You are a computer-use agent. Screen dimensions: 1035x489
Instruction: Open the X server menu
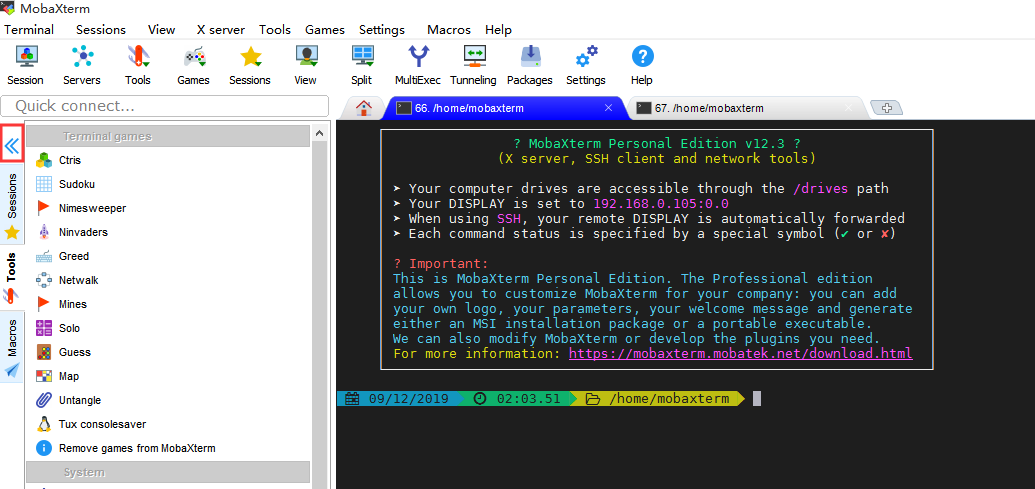click(x=220, y=30)
